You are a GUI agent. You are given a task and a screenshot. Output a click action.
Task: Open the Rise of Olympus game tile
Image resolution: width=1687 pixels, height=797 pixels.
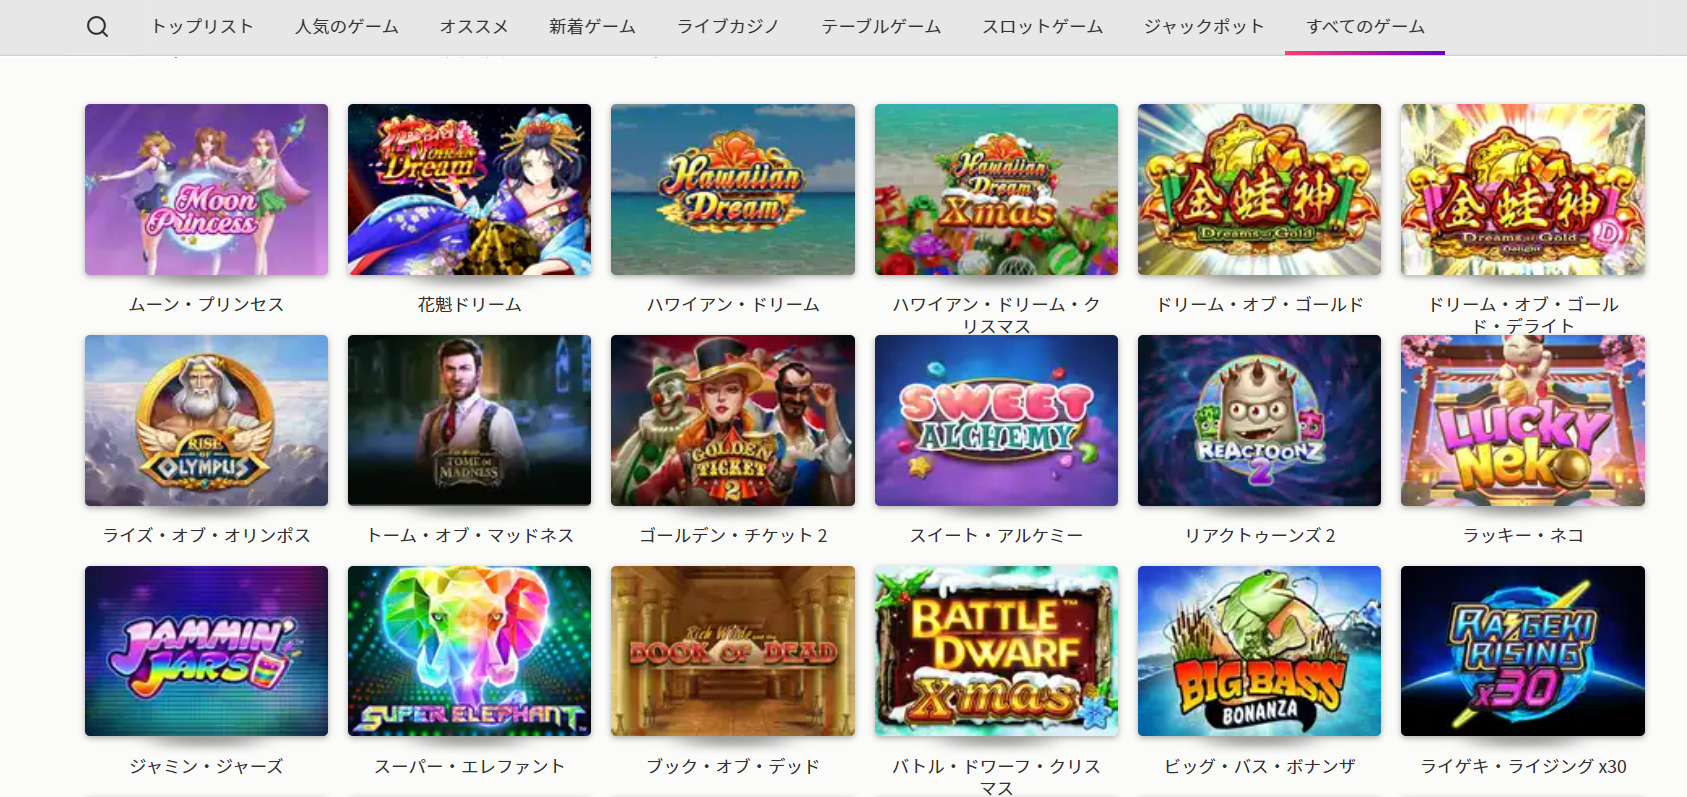206,420
